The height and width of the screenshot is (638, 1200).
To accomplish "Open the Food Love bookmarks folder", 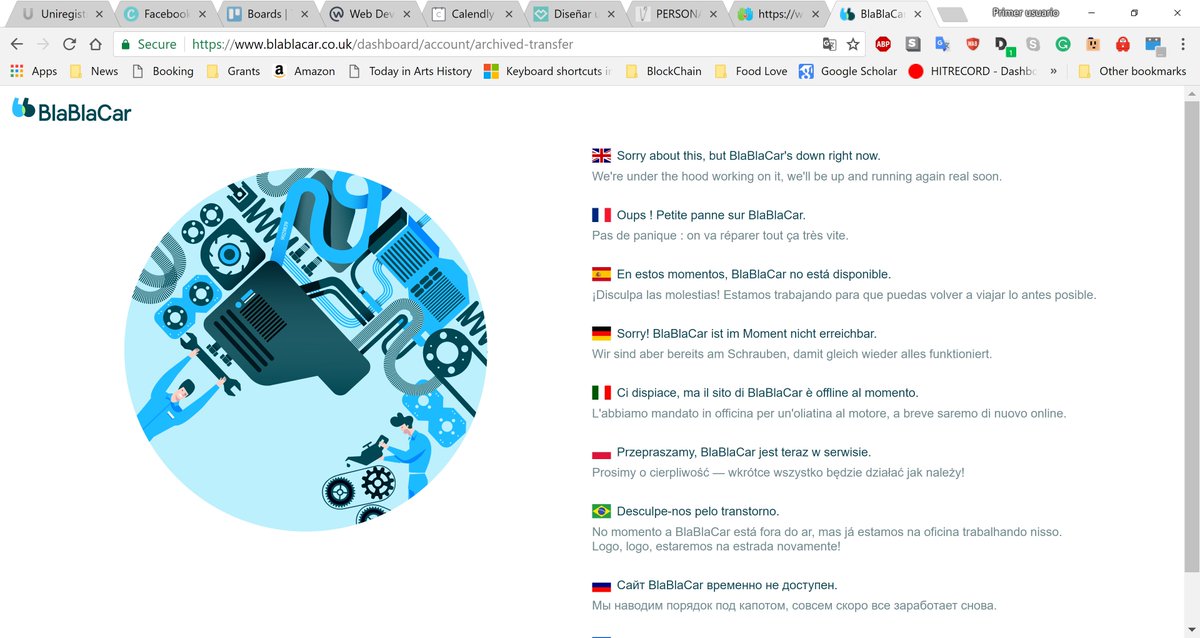I will [751, 71].
